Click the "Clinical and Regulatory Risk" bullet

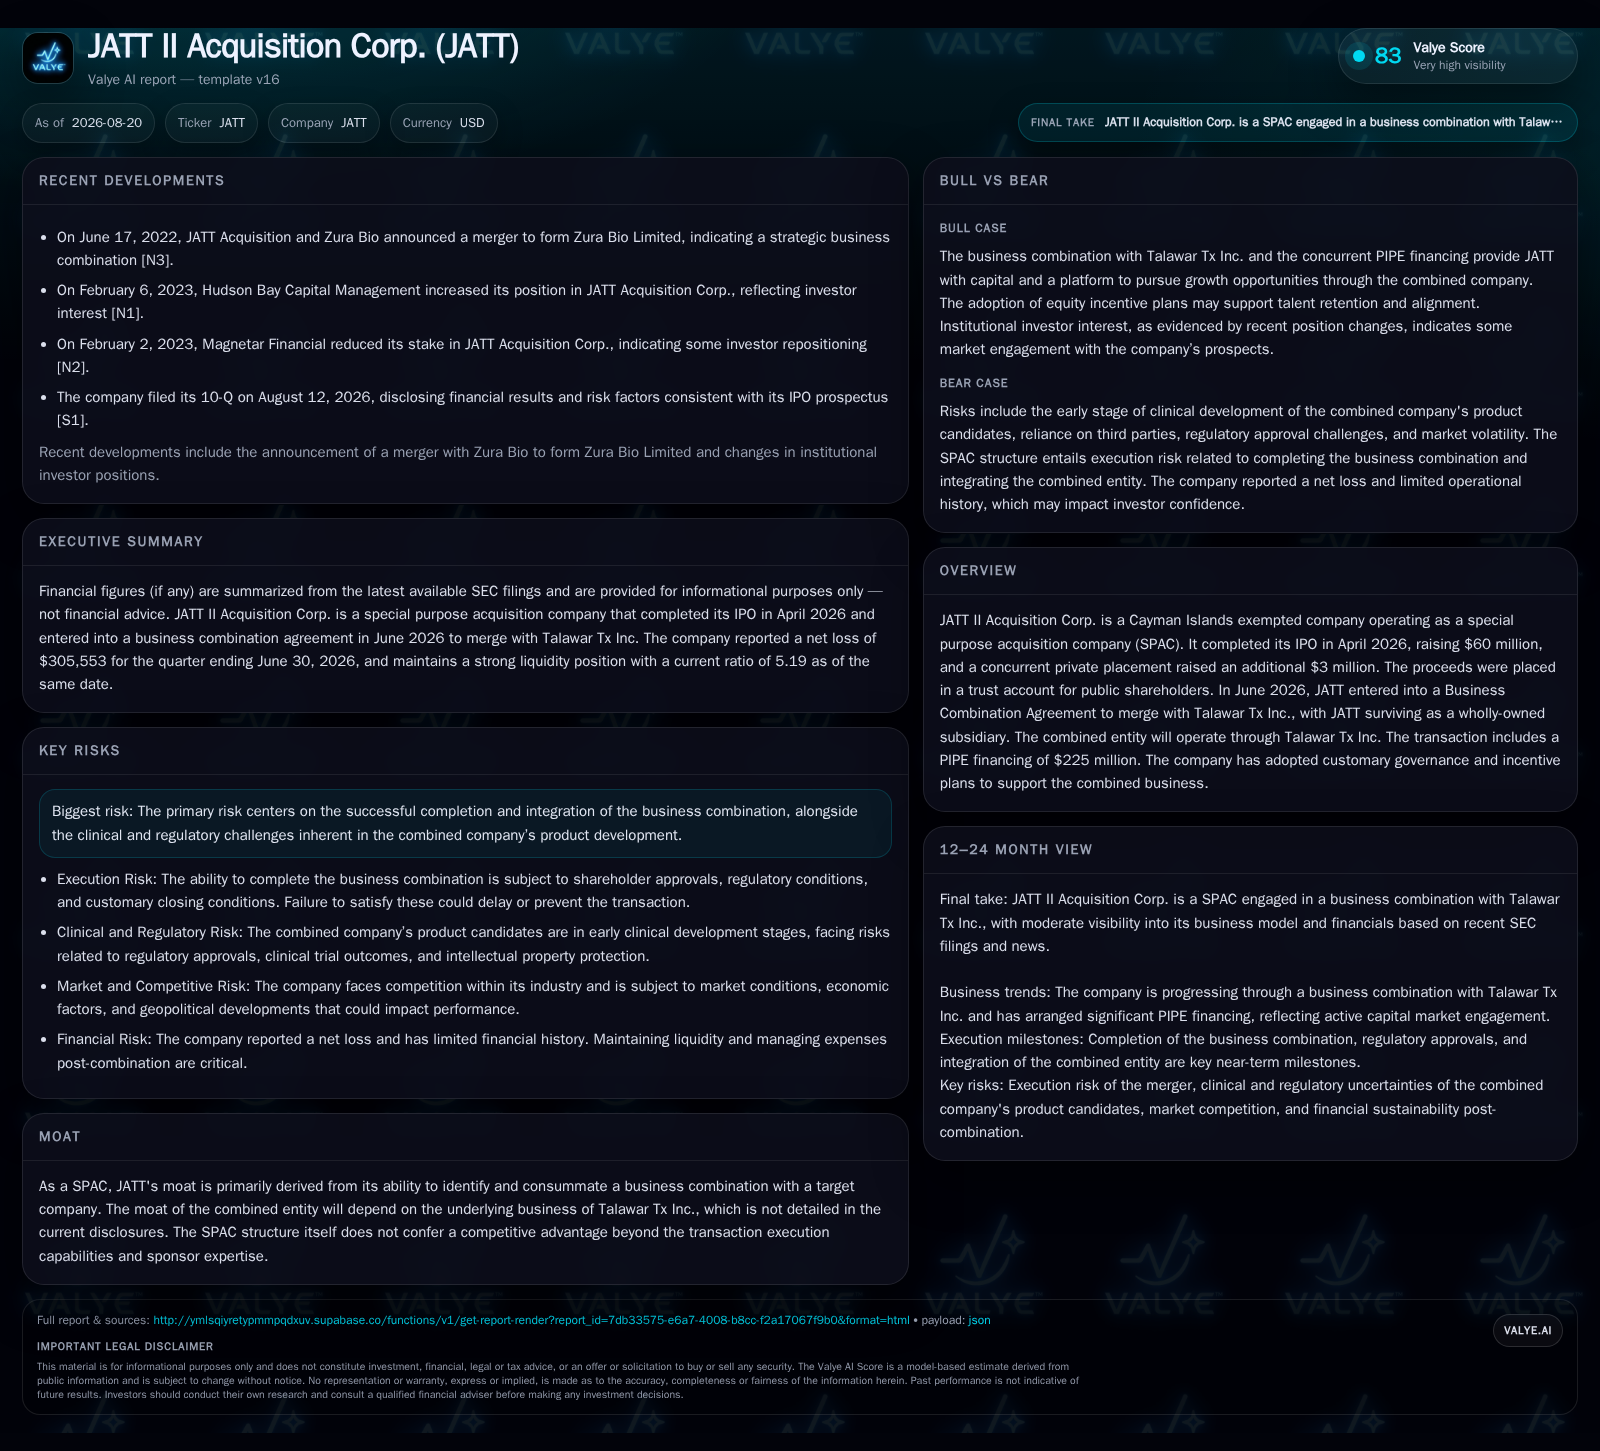click(473, 945)
